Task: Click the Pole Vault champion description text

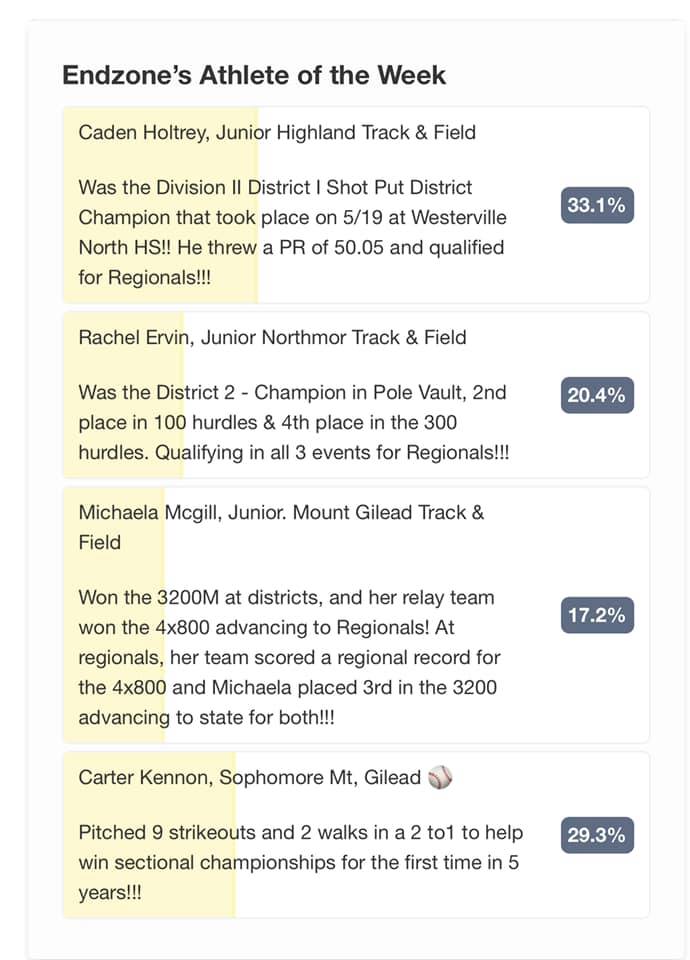Action: click(294, 422)
